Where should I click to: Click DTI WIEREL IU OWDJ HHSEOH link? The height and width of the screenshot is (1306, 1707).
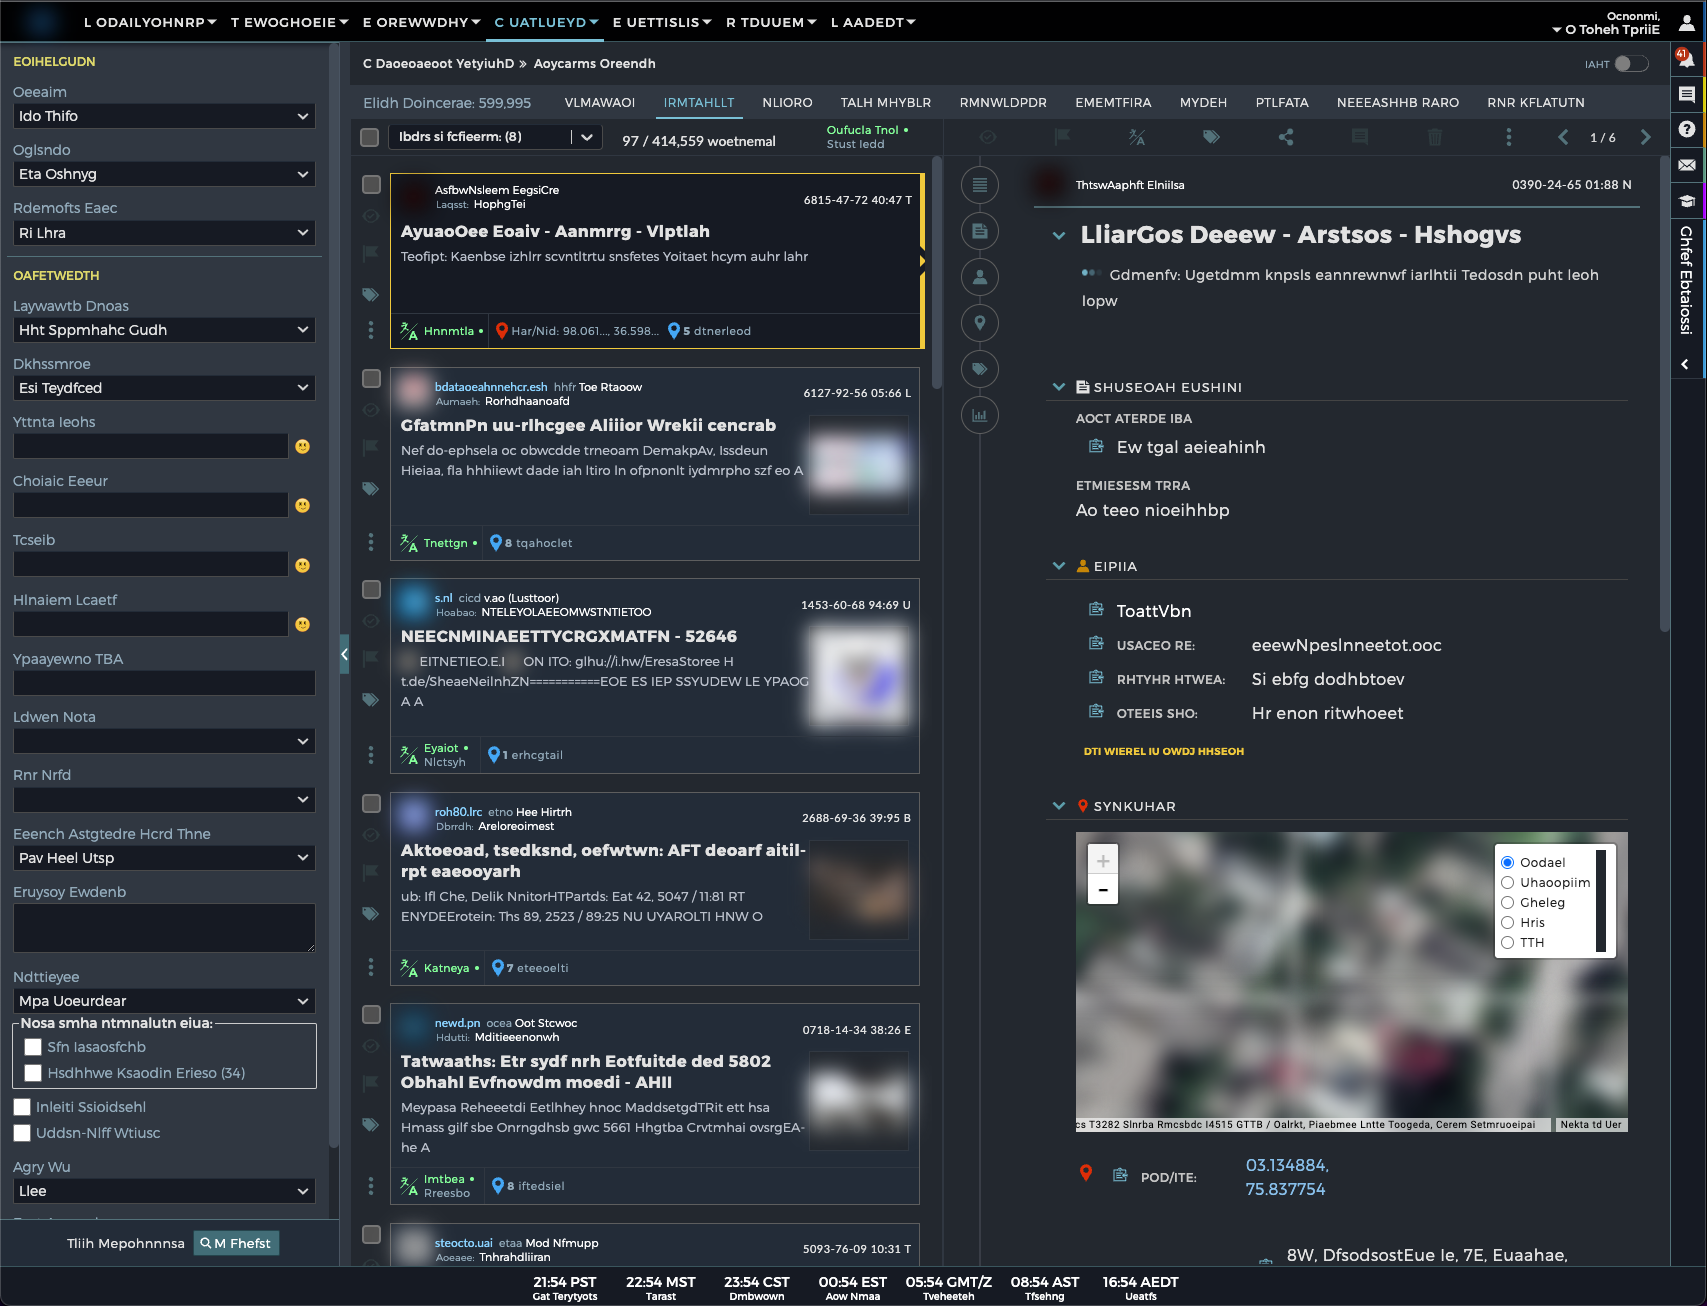coord(1164,751)
